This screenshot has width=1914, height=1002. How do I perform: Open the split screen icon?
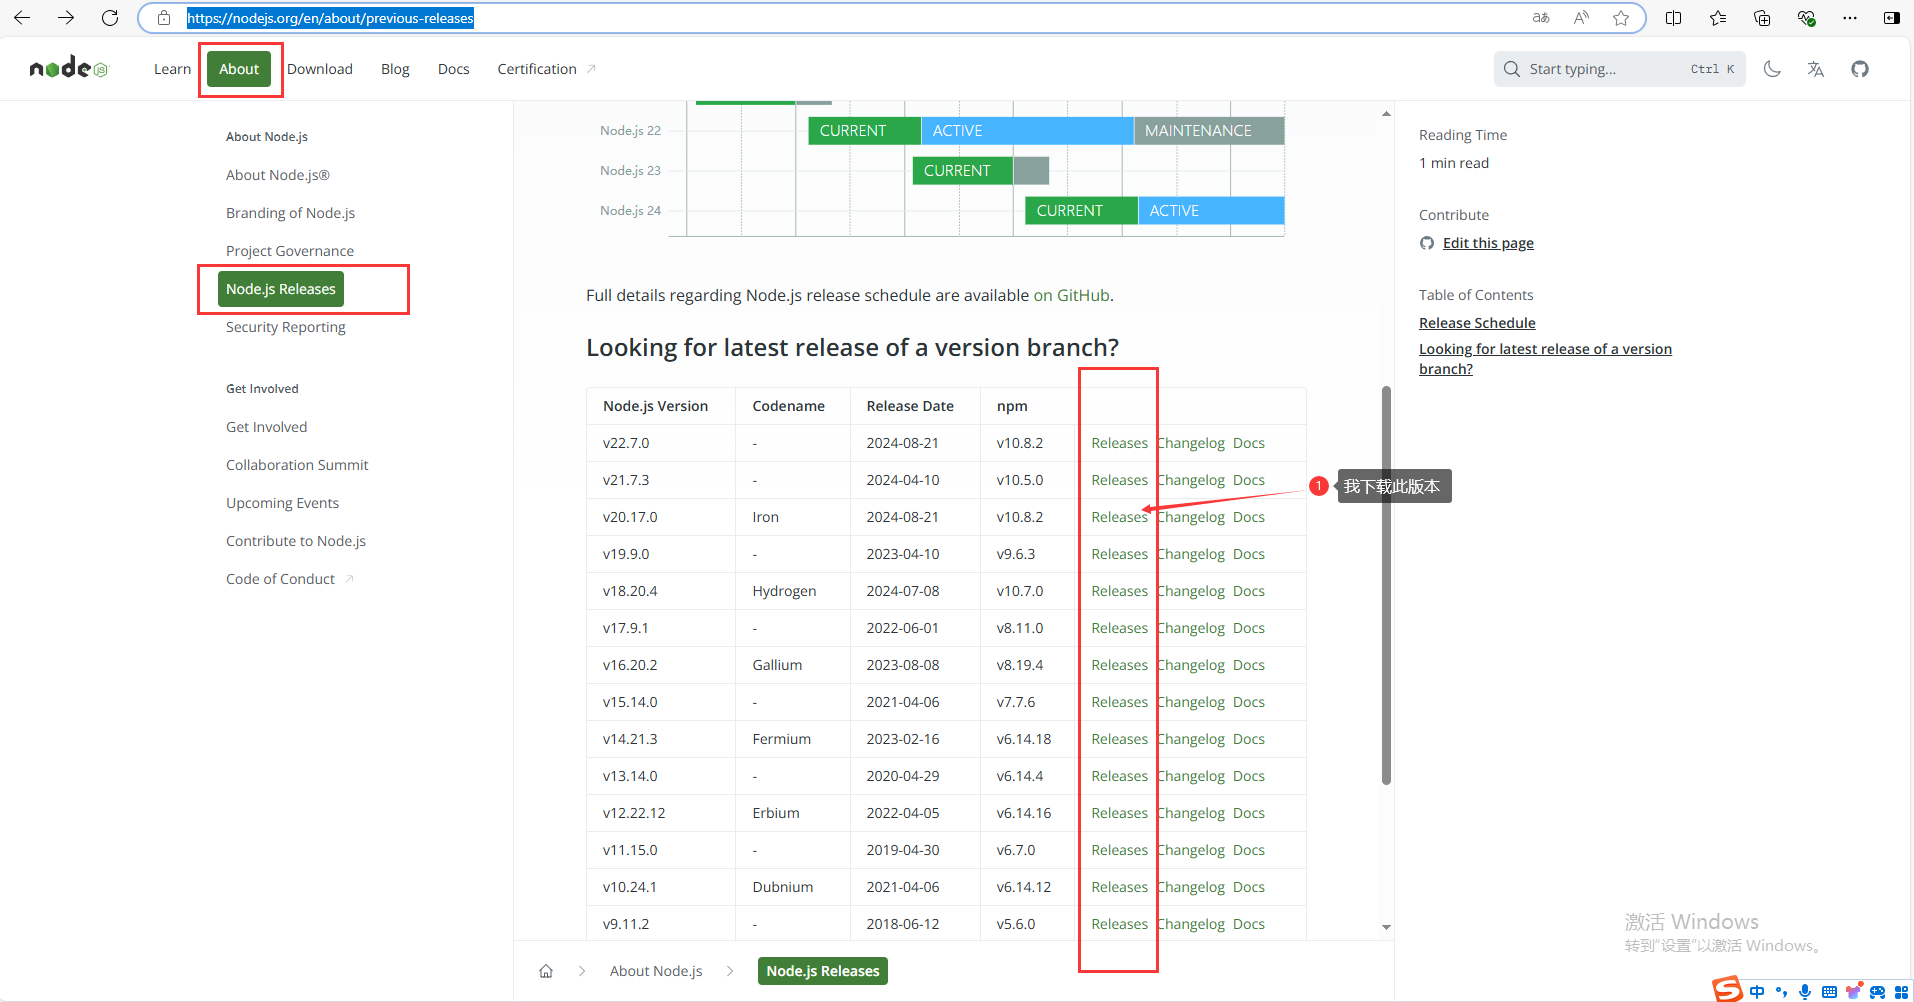[x=1674, y=18]
